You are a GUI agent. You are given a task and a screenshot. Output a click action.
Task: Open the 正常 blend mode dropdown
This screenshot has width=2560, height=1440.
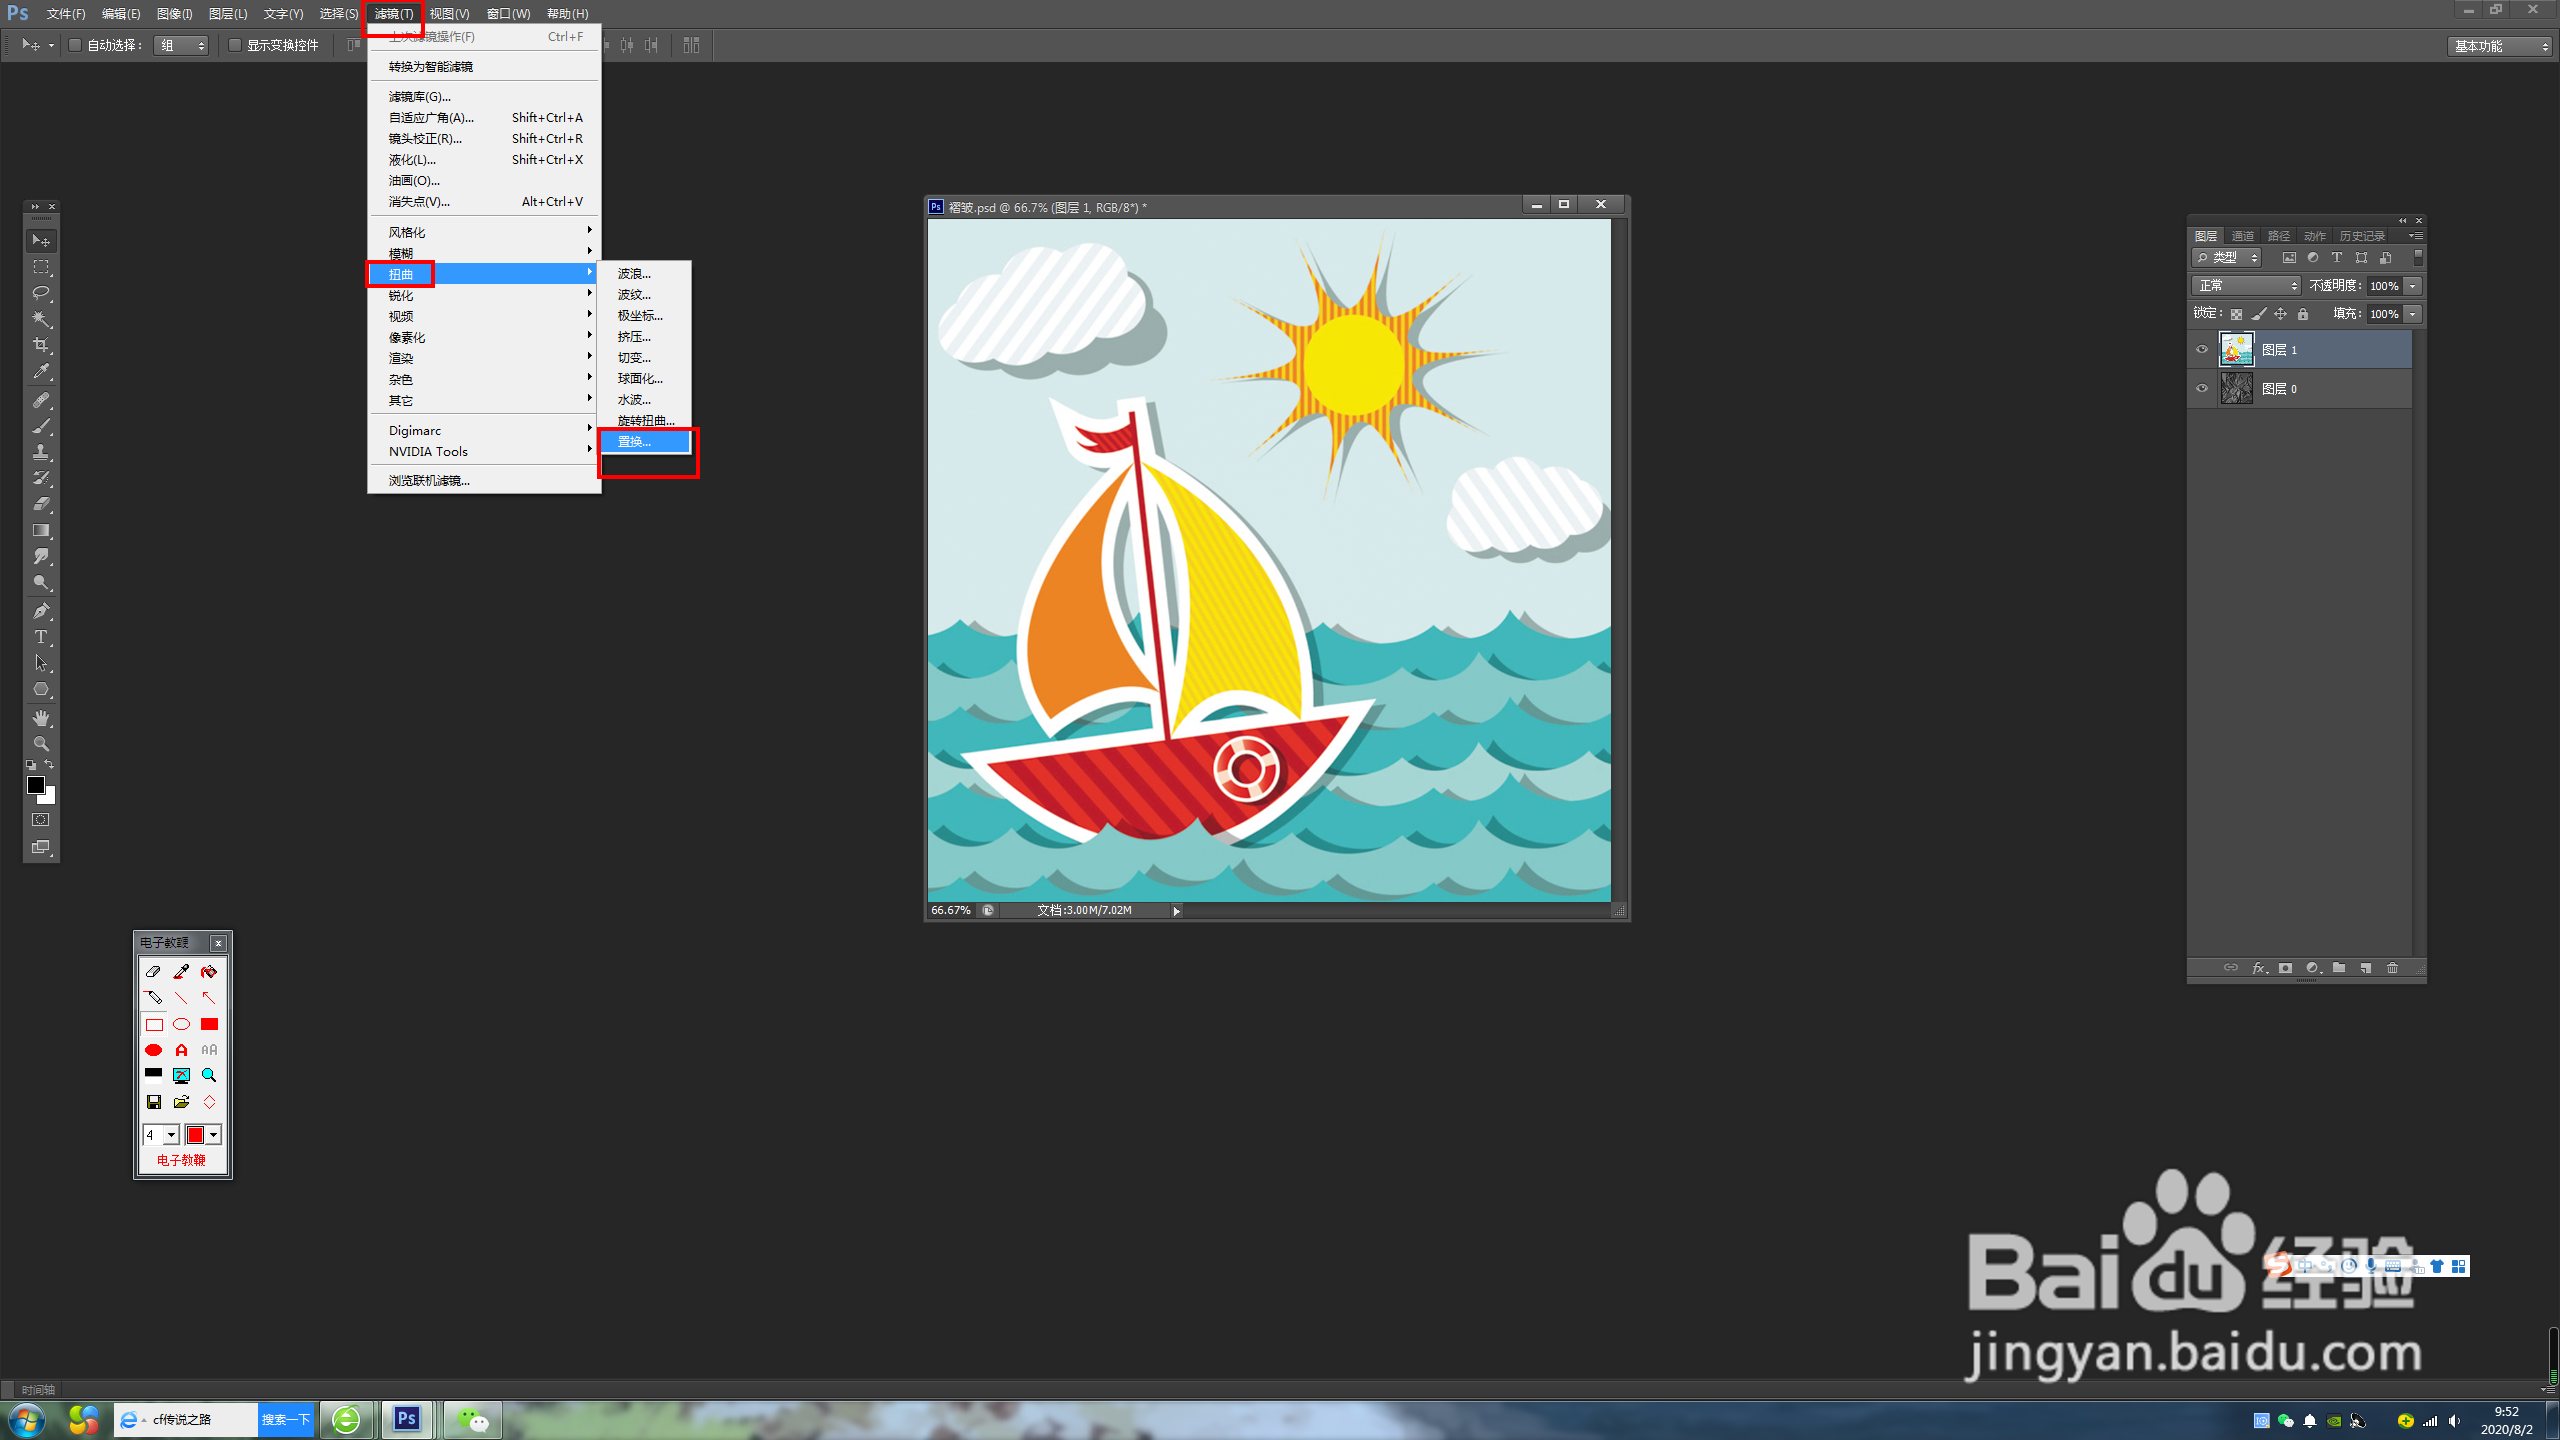[x=2246, y=286]
